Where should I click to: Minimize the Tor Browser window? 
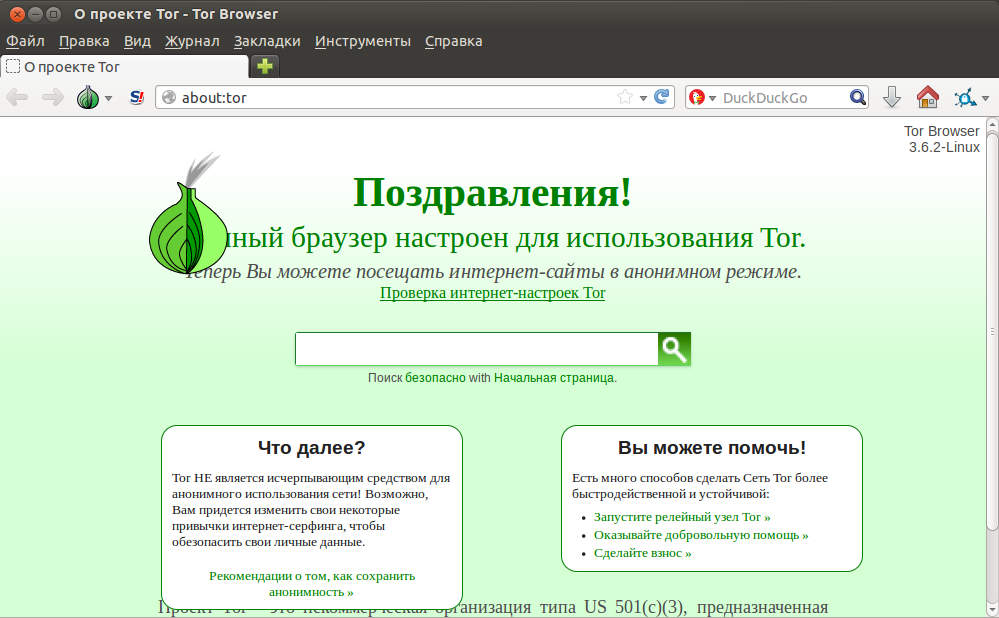click(36, 13)
